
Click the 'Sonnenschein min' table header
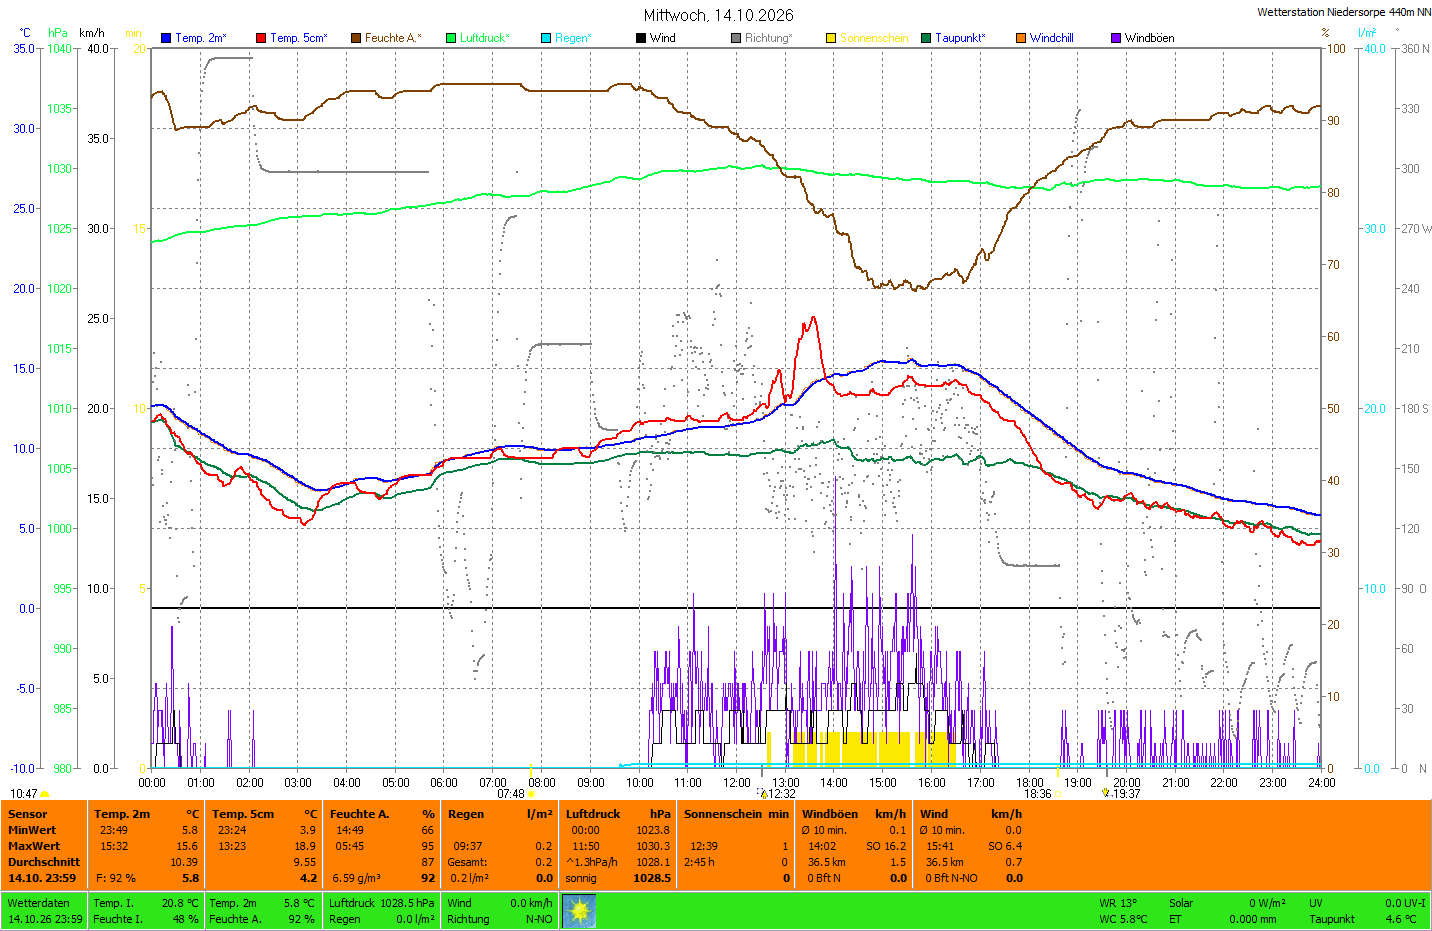(736, 814)
